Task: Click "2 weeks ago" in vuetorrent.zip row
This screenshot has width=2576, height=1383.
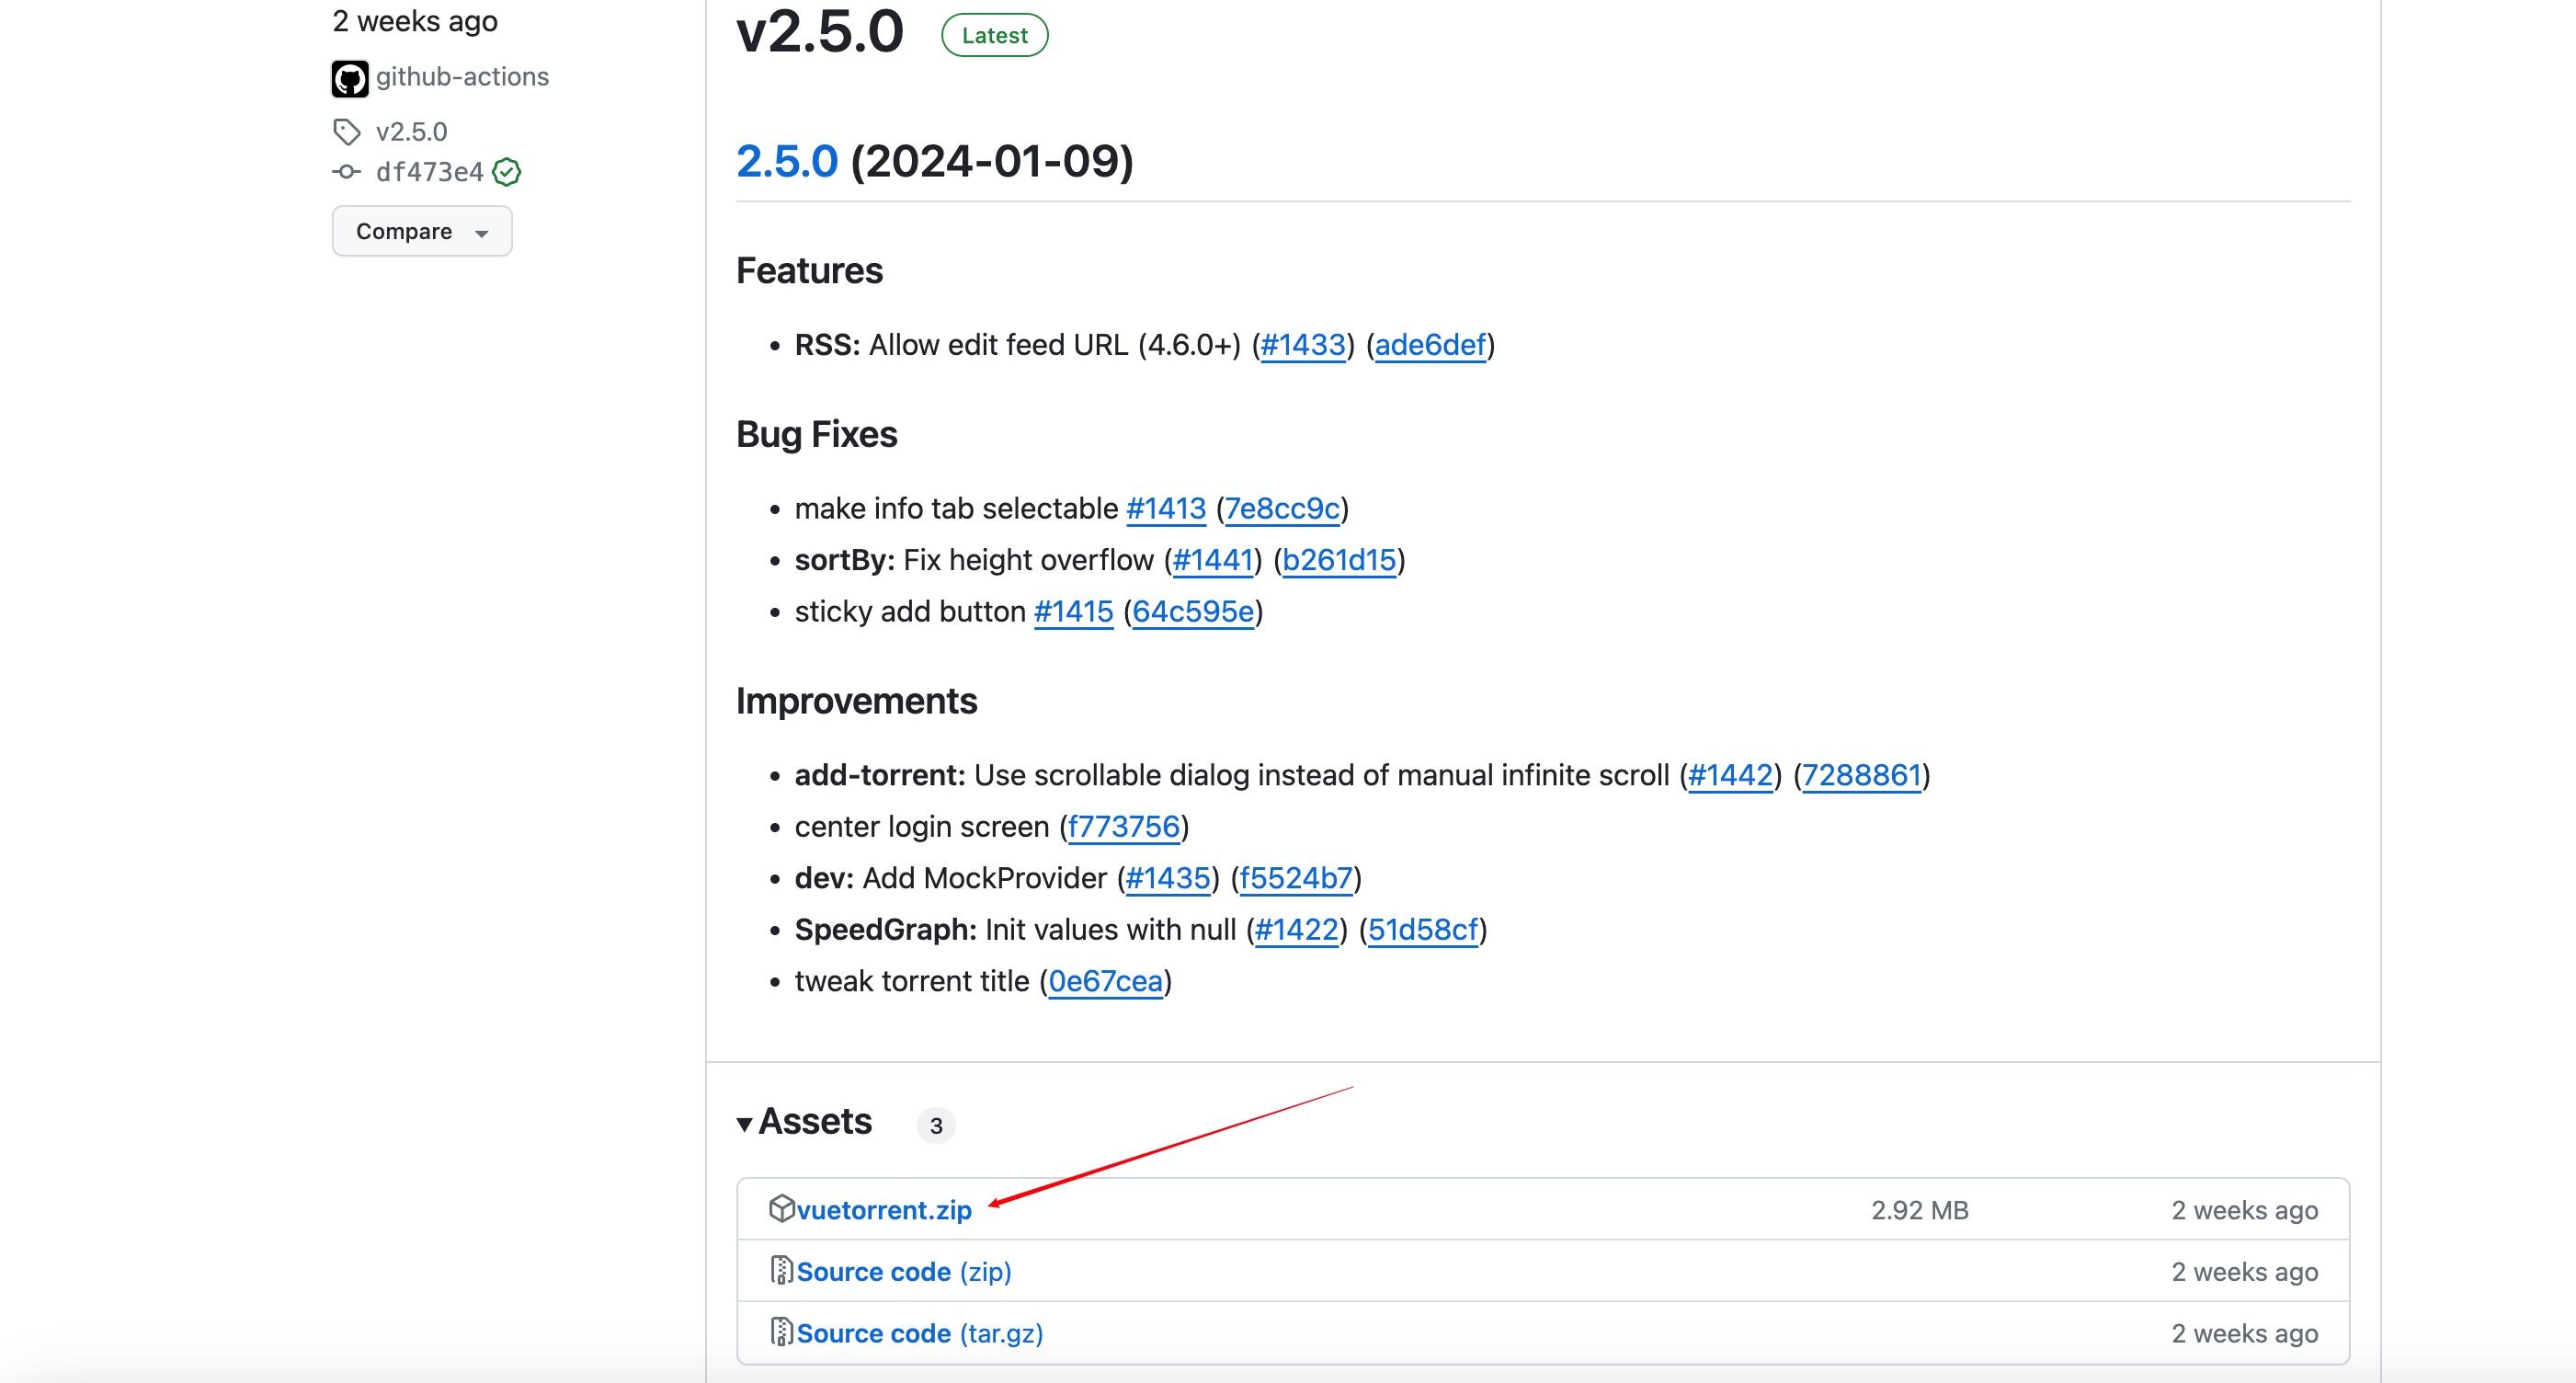Action: [2245, 1210]
